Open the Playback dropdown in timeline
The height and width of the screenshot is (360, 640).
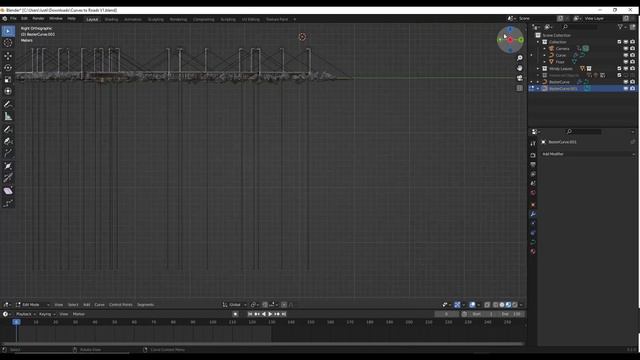[x=26, y=314]
